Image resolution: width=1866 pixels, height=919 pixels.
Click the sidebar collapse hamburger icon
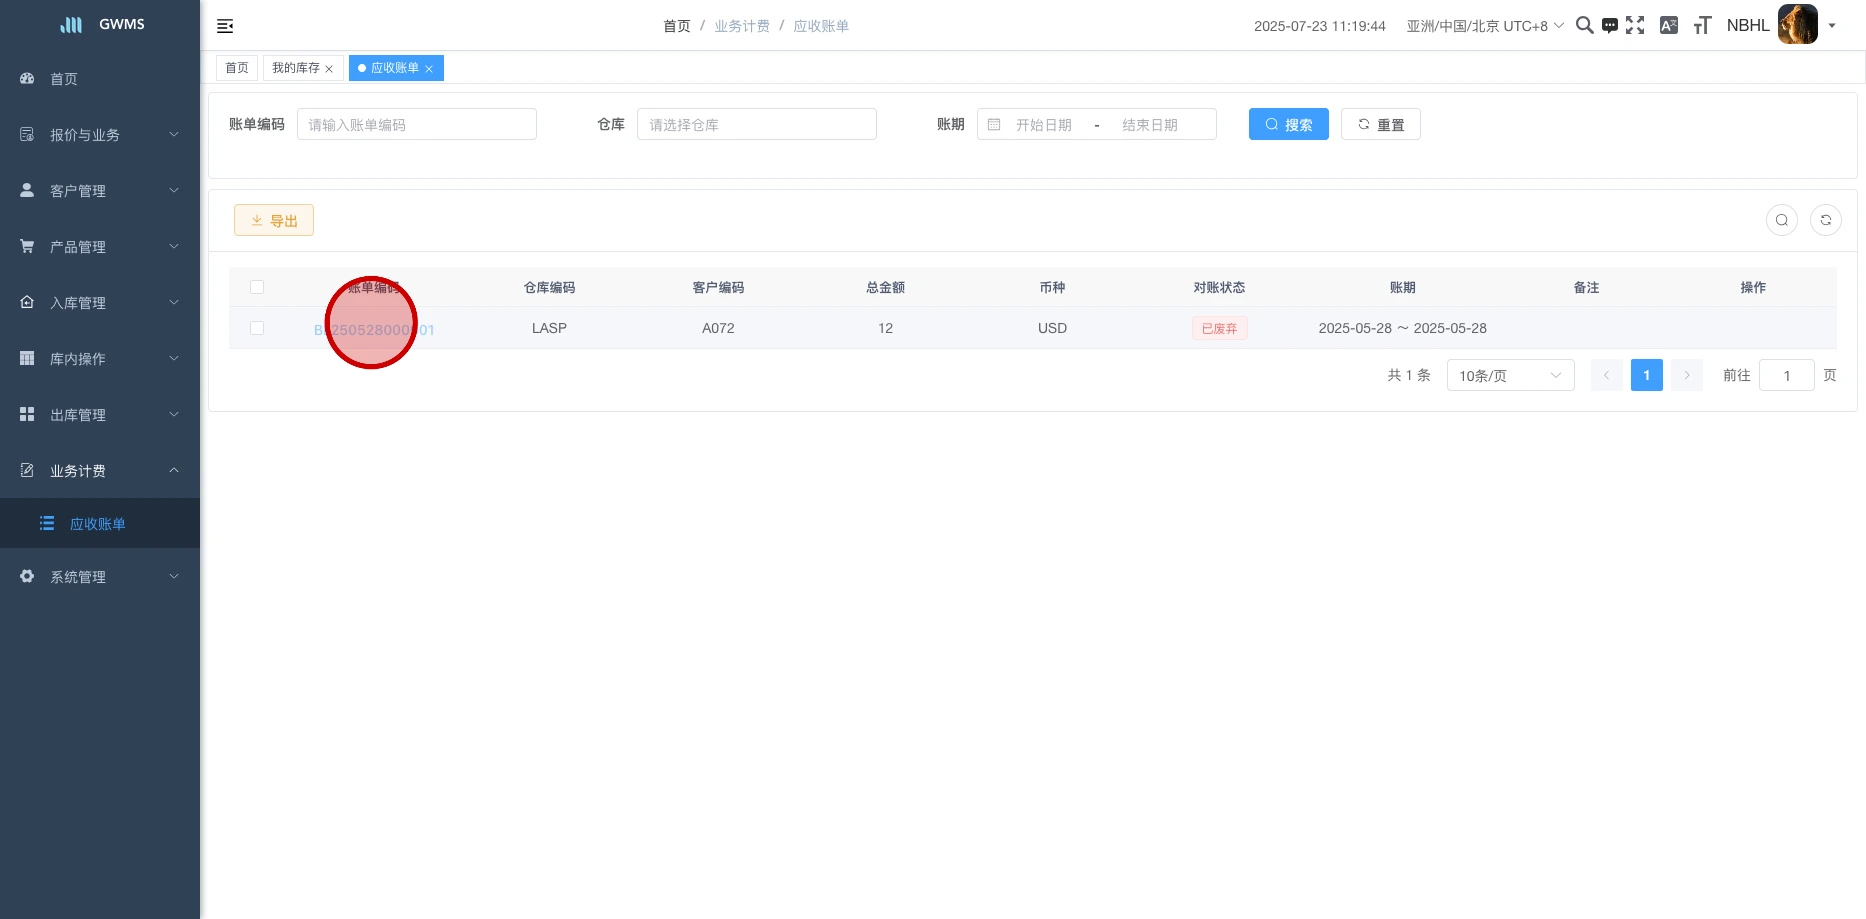tap(225, 26)
